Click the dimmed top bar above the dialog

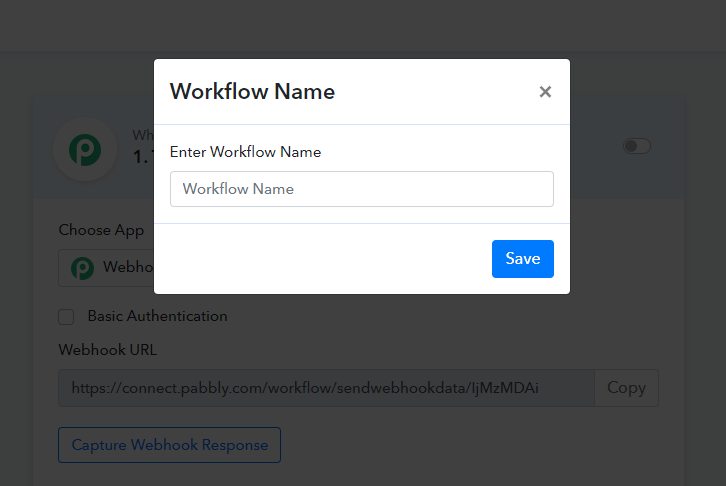click(363, 25)
